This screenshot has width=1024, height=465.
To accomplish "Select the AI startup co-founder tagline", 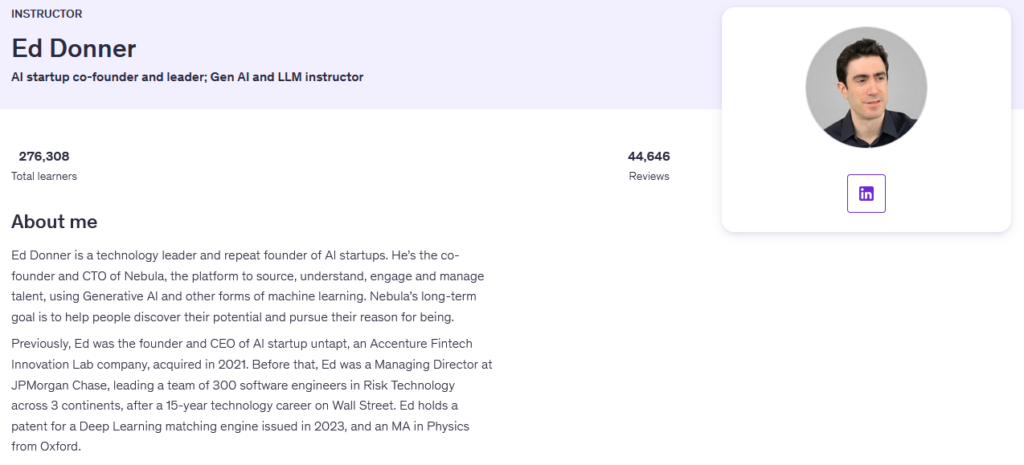I will [x=187, y=77].
